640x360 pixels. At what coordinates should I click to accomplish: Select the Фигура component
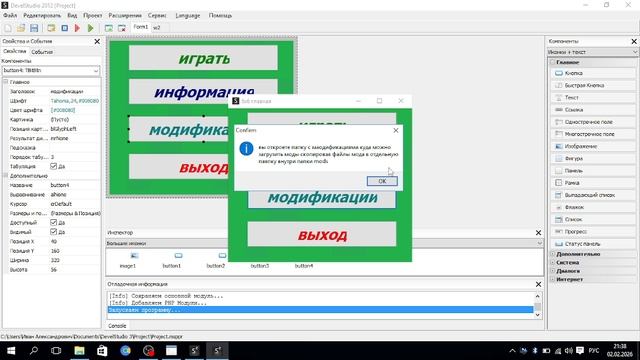pyautogui.click(x=592, y=158)
